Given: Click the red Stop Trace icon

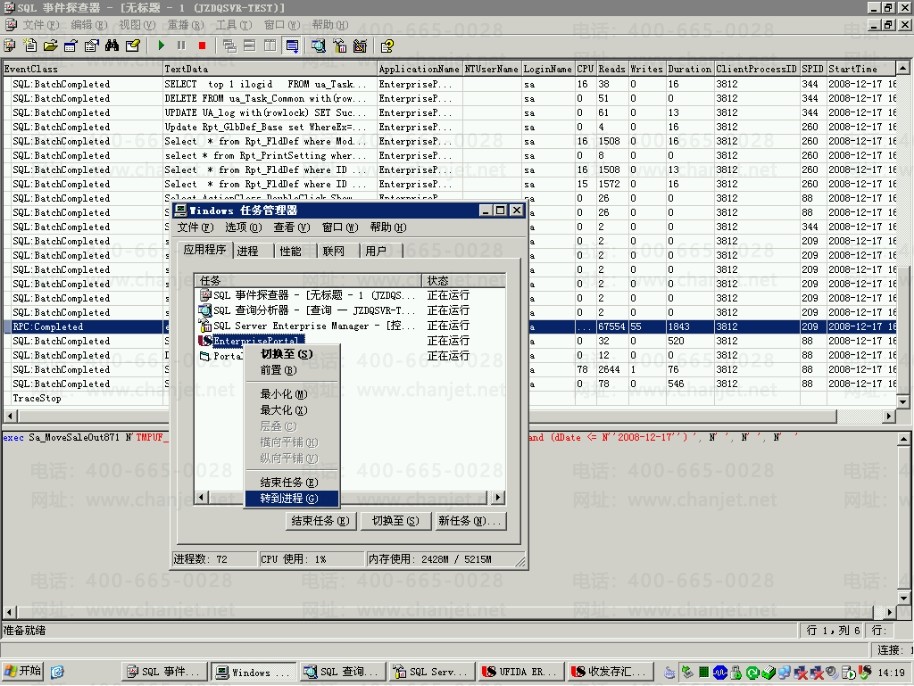Looking at the screenshot, I should (x=202, y=45).
